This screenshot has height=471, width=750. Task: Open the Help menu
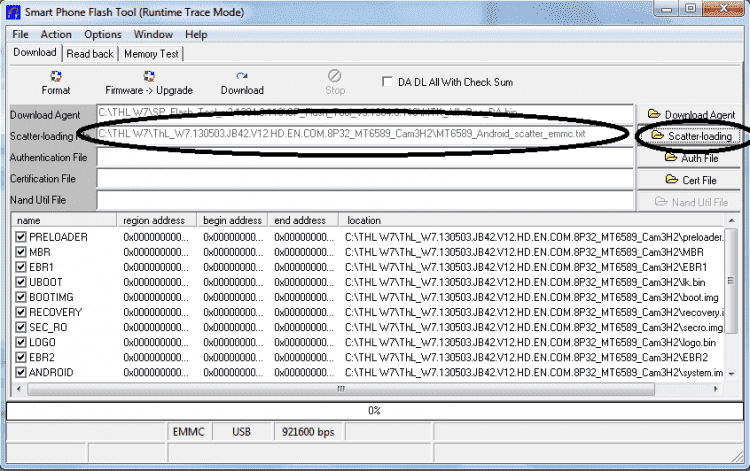click(x=196, y=34)
